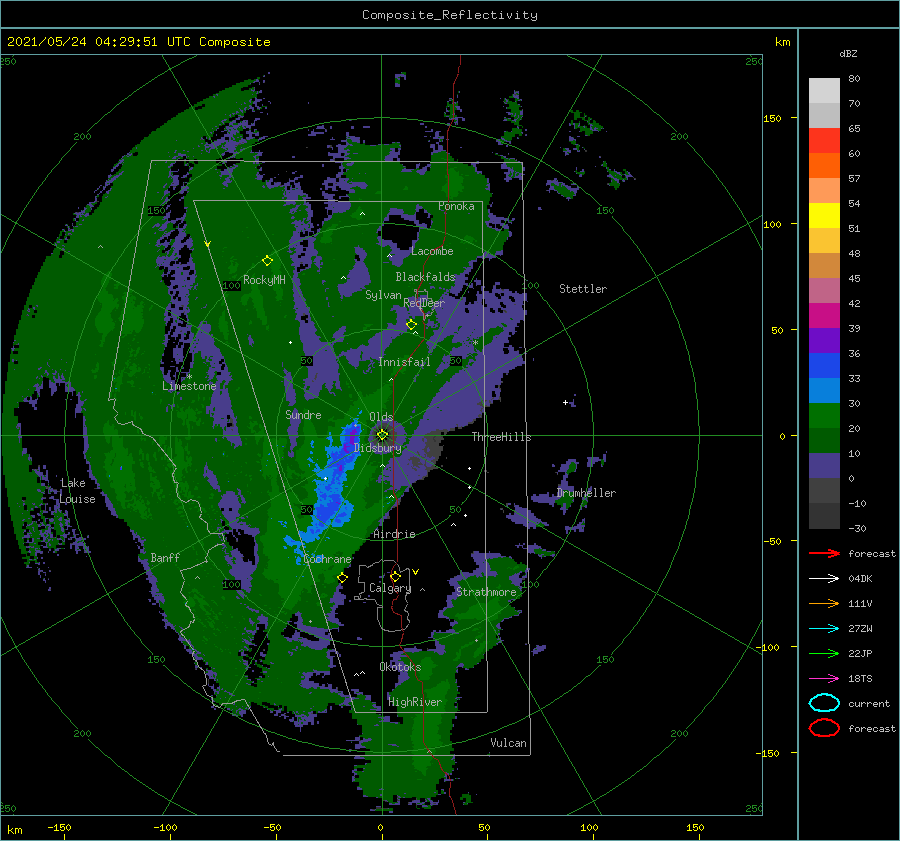
Task: Click the white cross marker east of ThreeHills
Action: (x=565, y=402)
